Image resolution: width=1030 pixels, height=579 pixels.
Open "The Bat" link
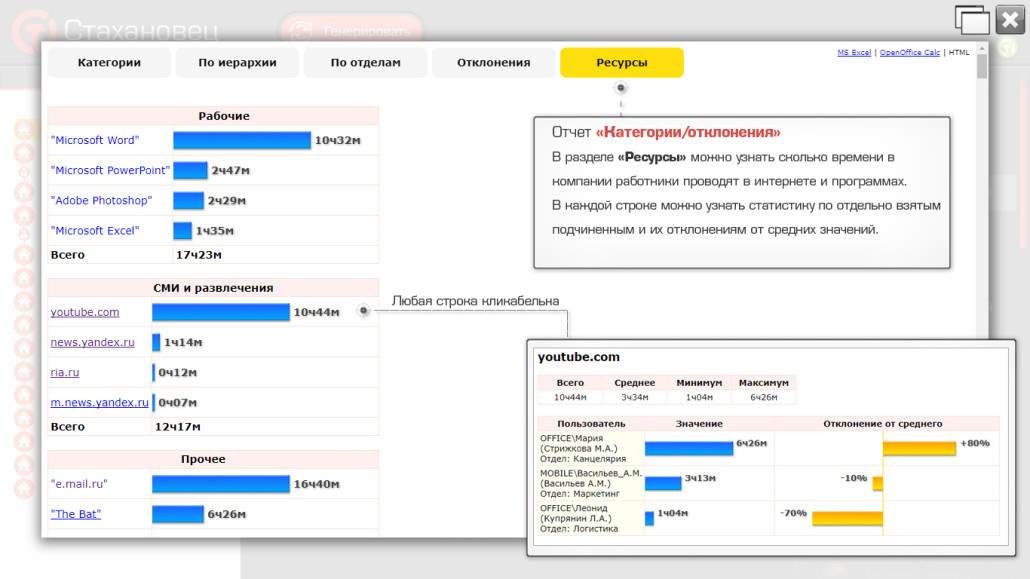[76, 514]
